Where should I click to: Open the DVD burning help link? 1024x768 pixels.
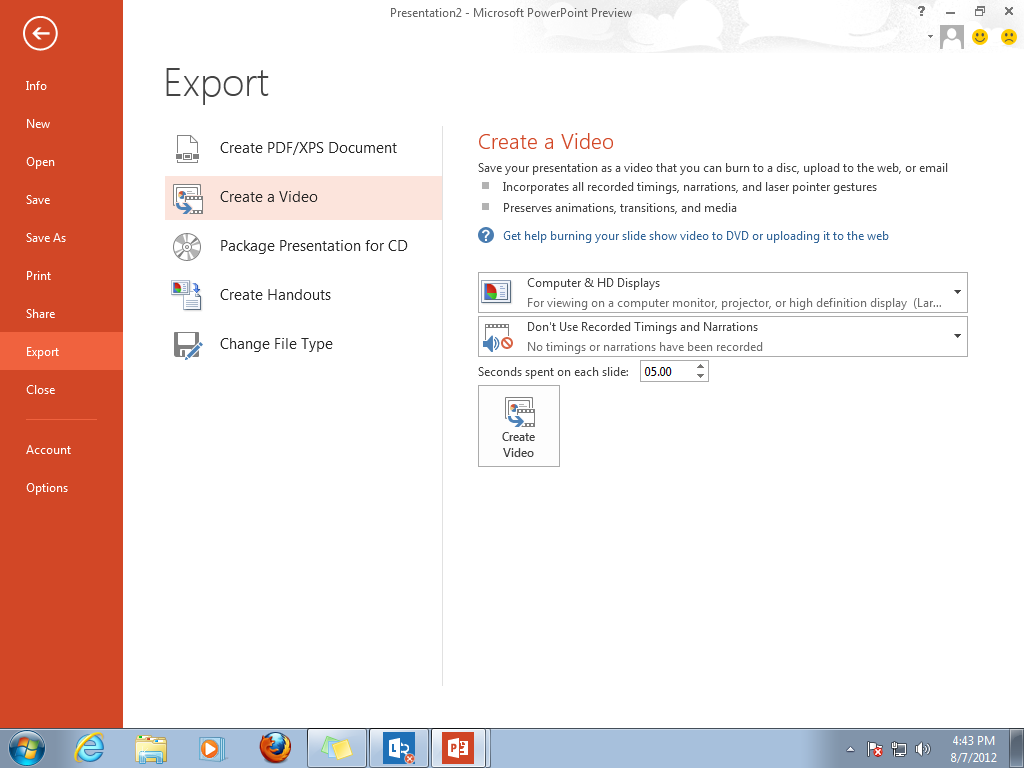click(696, 236)
